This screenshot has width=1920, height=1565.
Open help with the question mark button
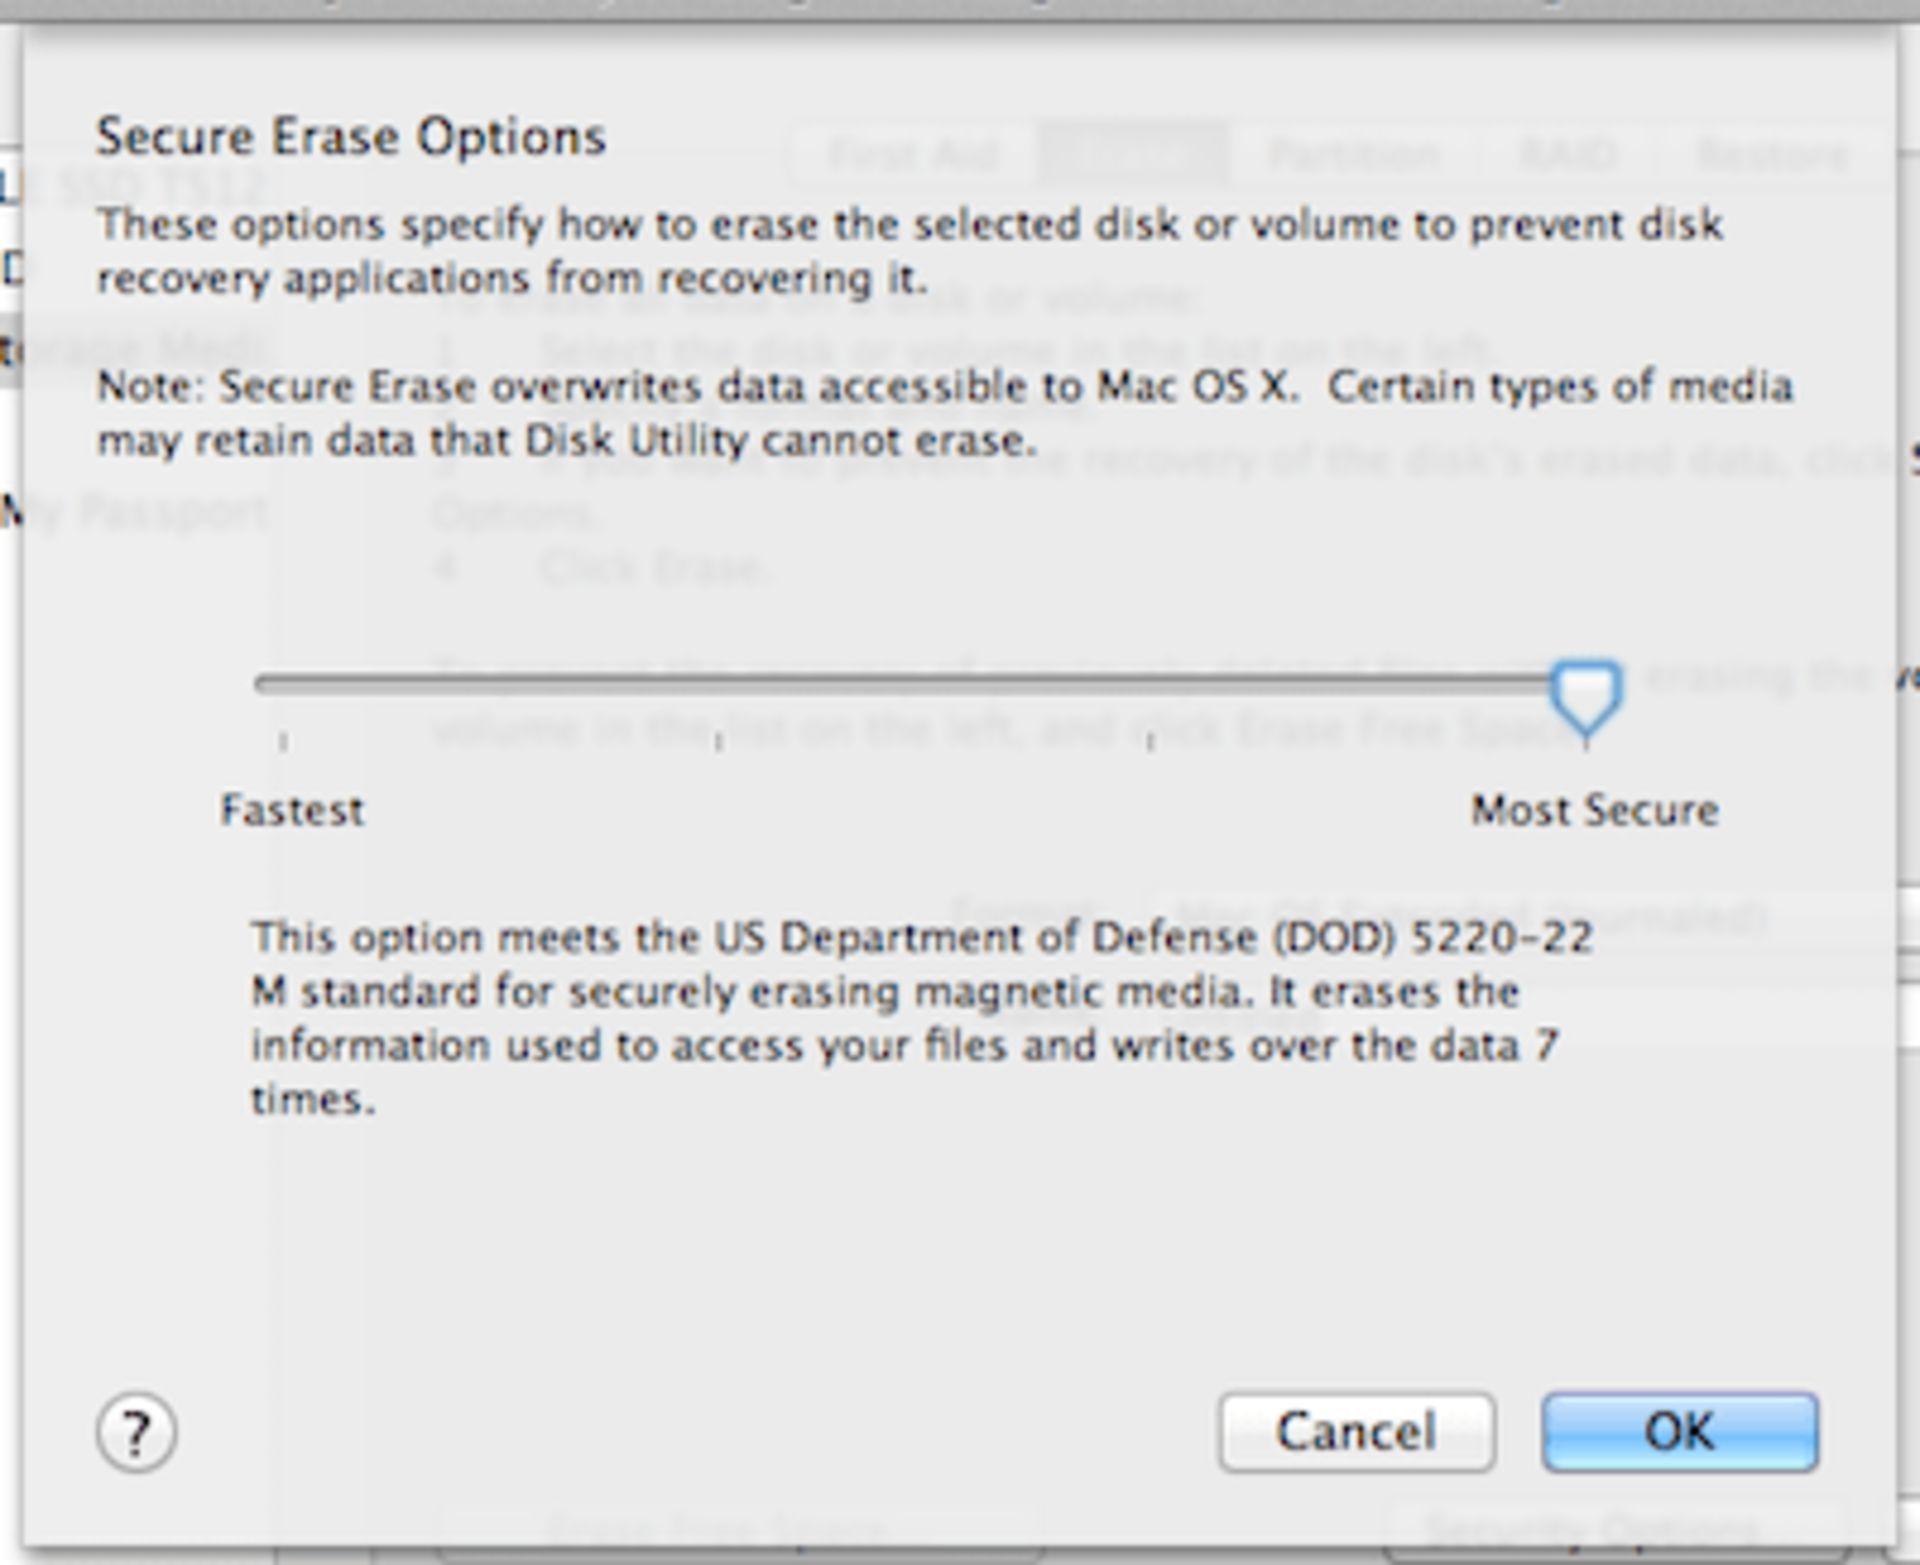click(136, 1433)
